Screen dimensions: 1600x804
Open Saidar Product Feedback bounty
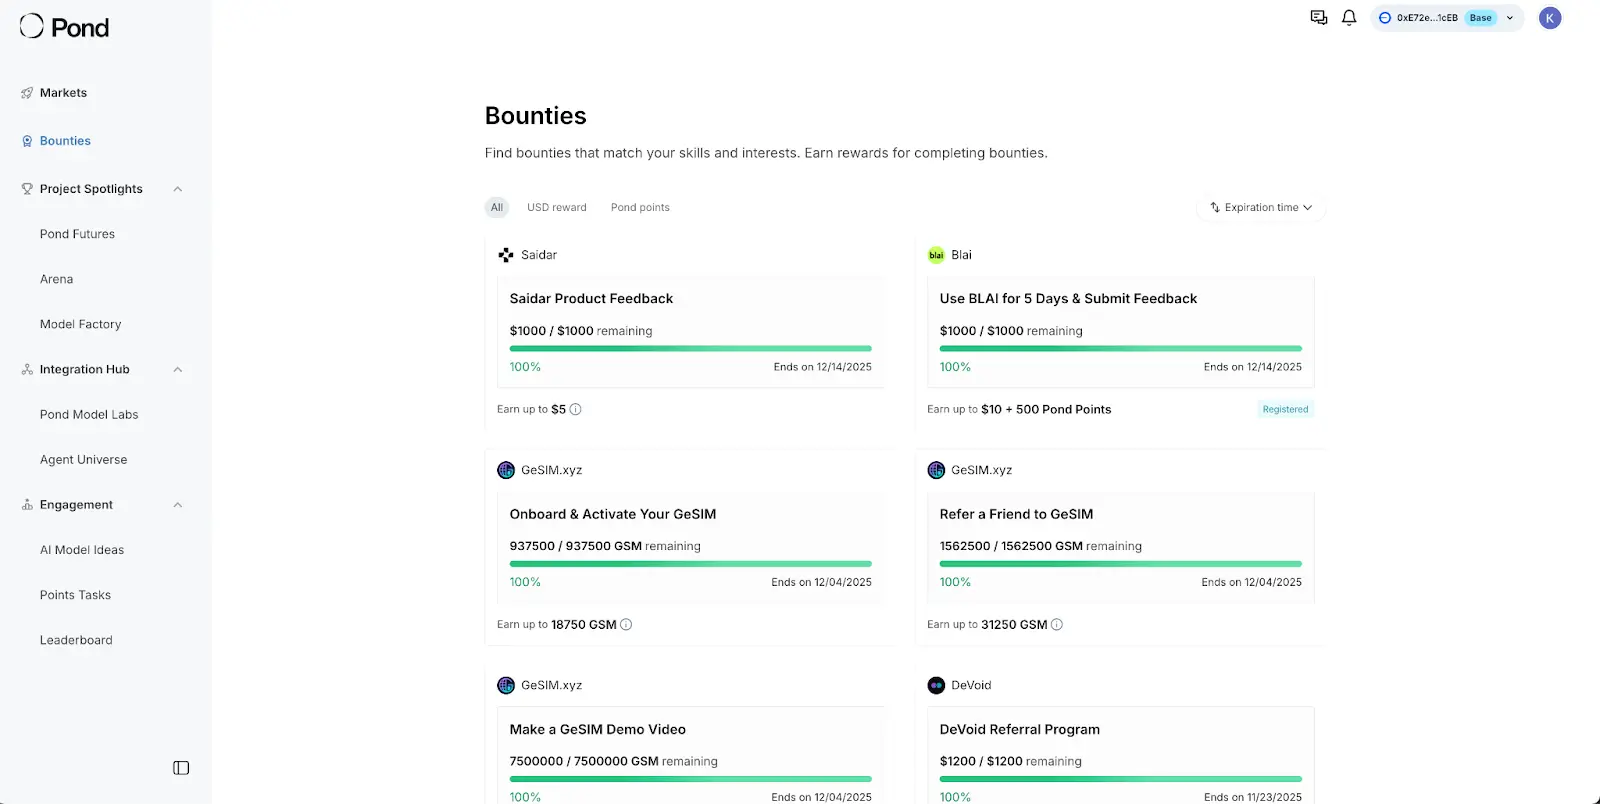[x=591, y=299]
